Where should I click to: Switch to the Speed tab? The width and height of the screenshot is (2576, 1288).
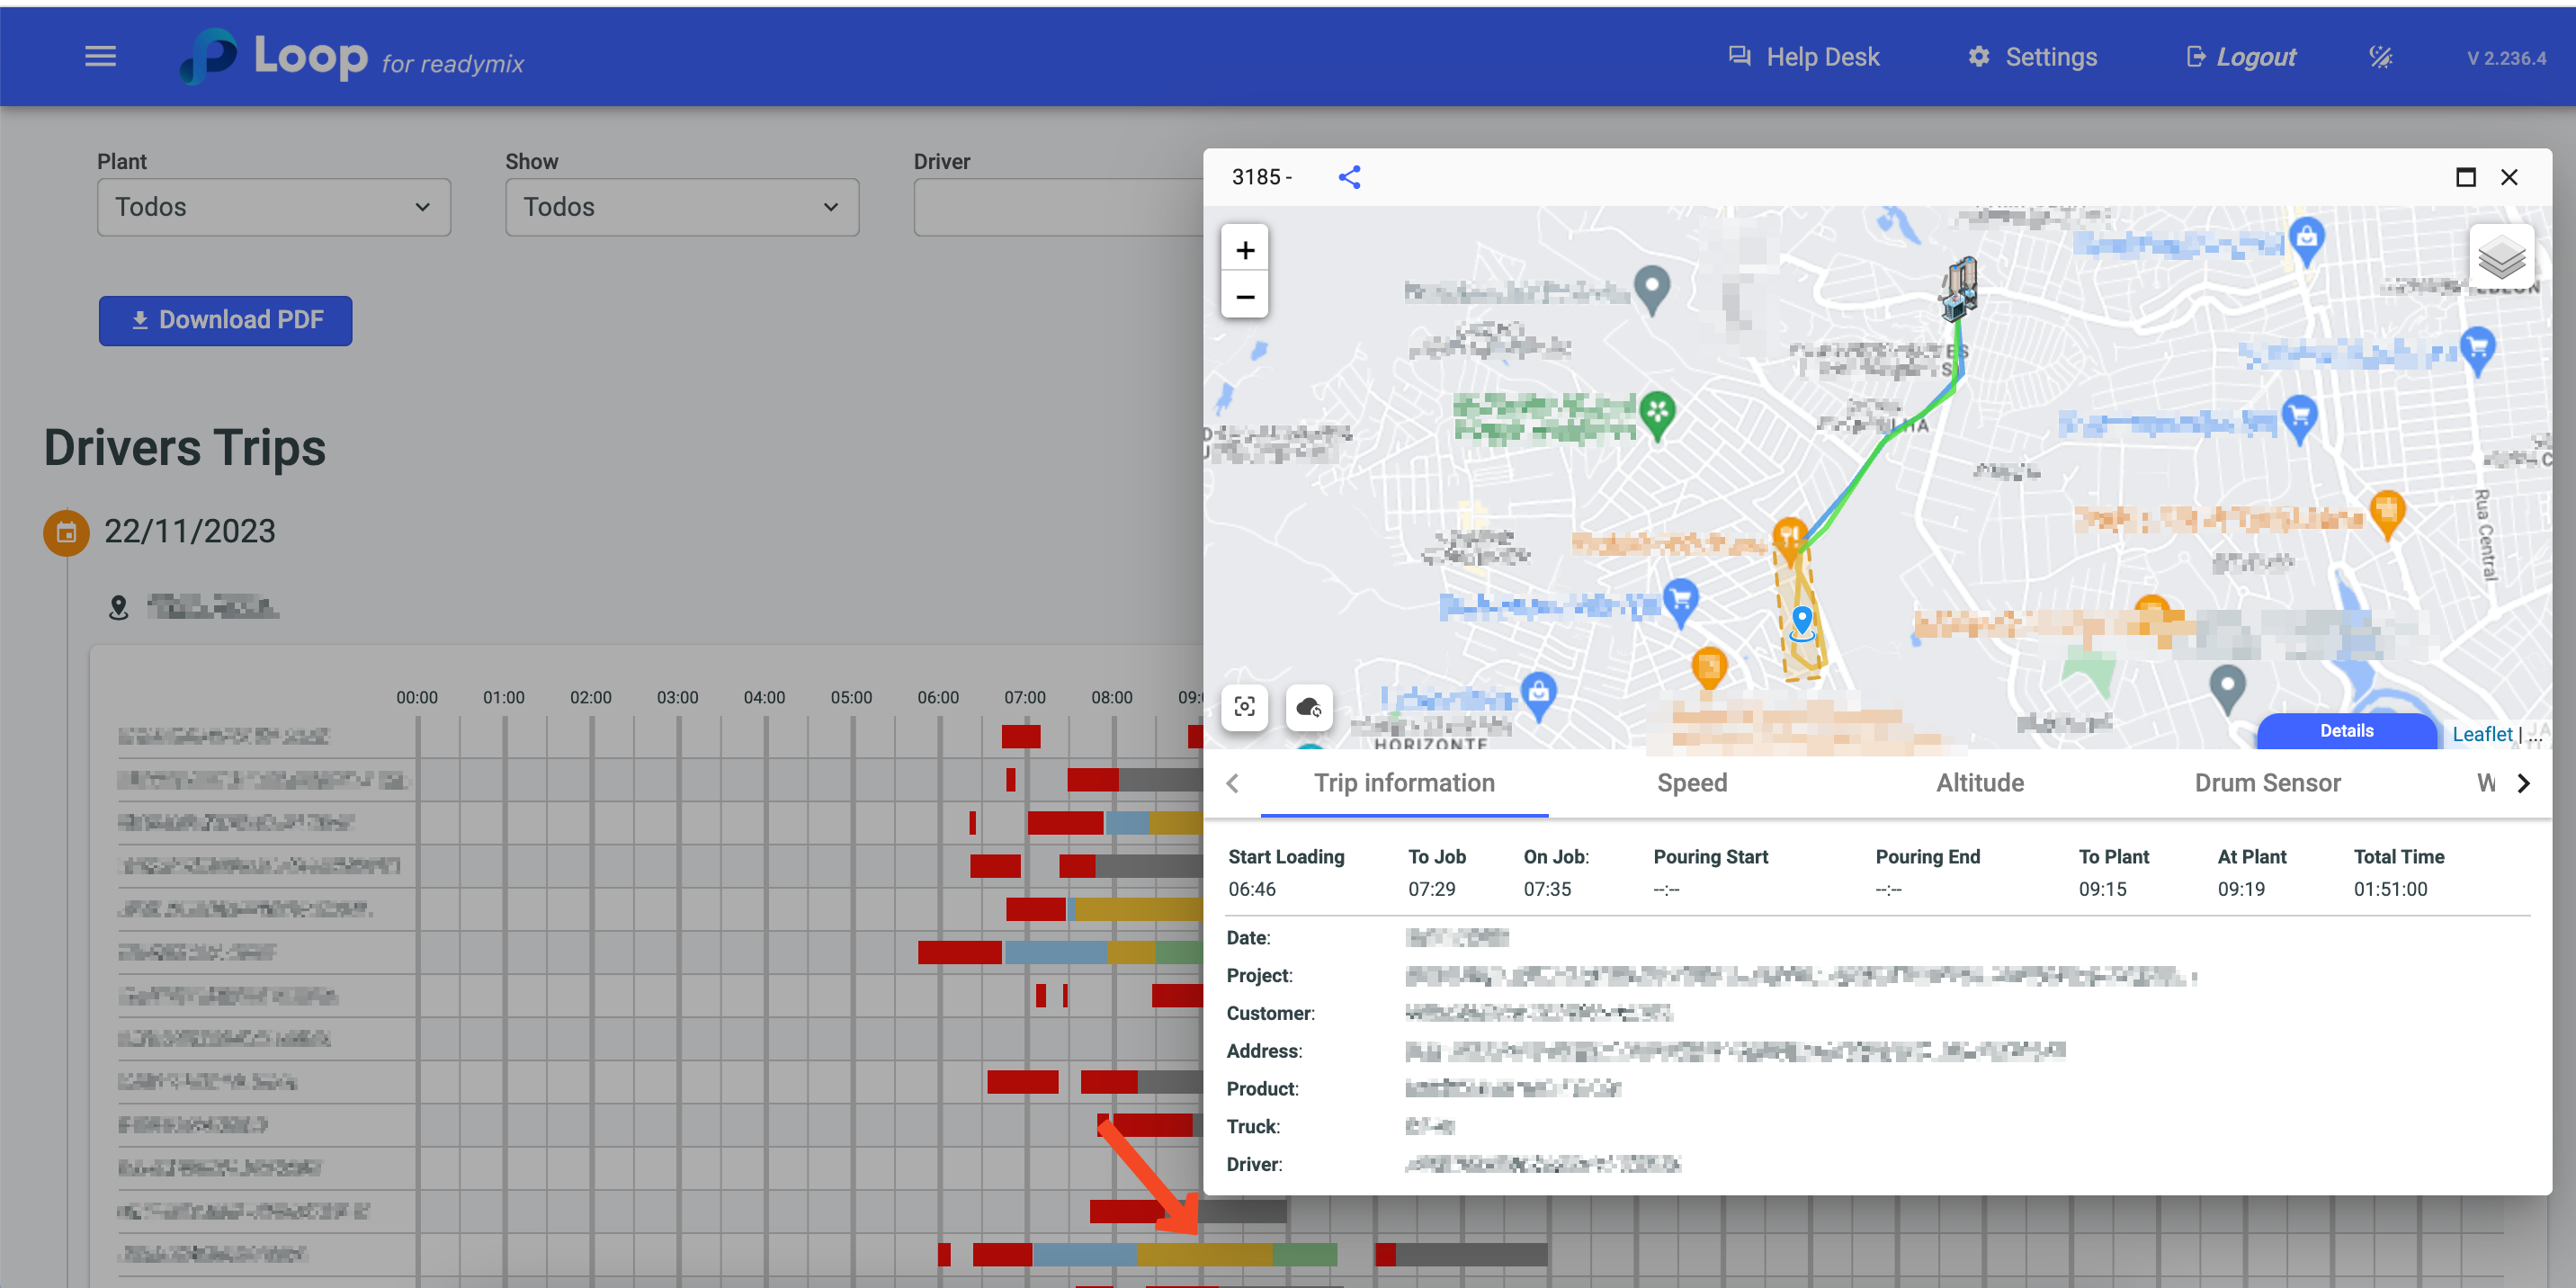click(x=1691, y=783)
